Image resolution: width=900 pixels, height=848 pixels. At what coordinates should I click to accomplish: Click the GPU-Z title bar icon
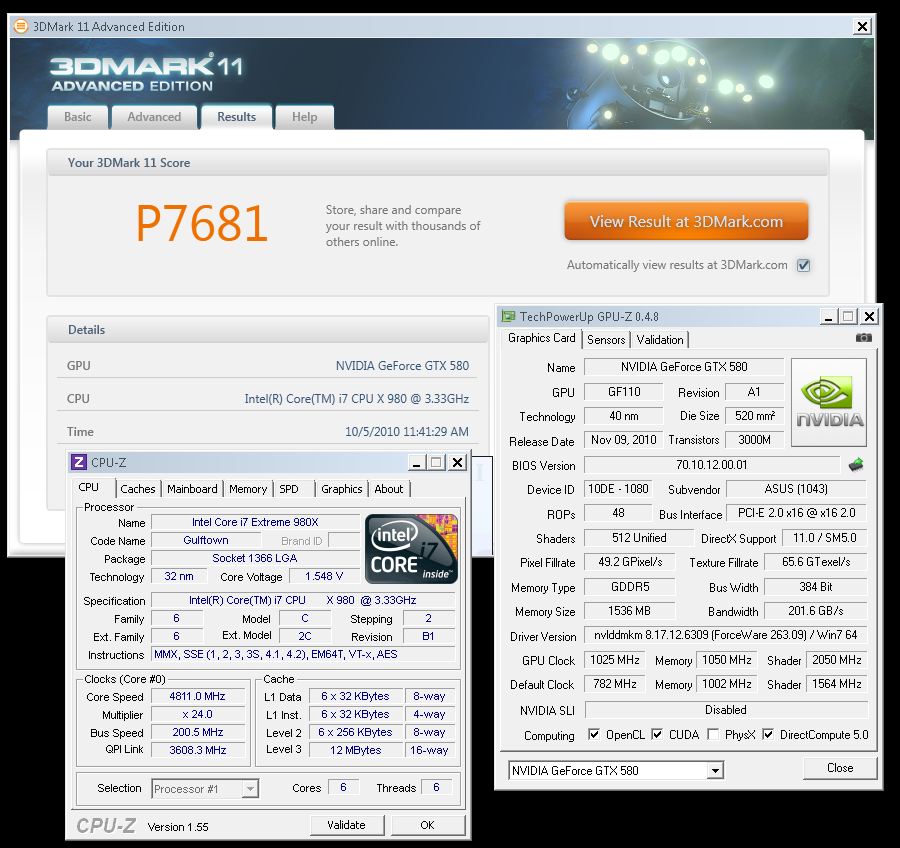(x=509, y=316)
